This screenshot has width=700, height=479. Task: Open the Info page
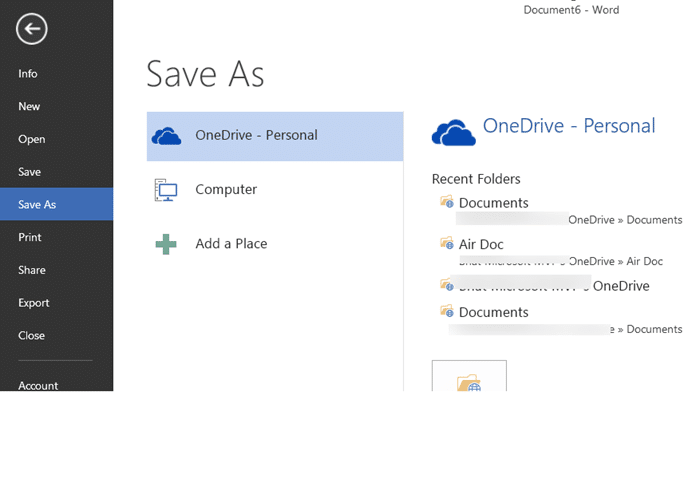(28, 74)
